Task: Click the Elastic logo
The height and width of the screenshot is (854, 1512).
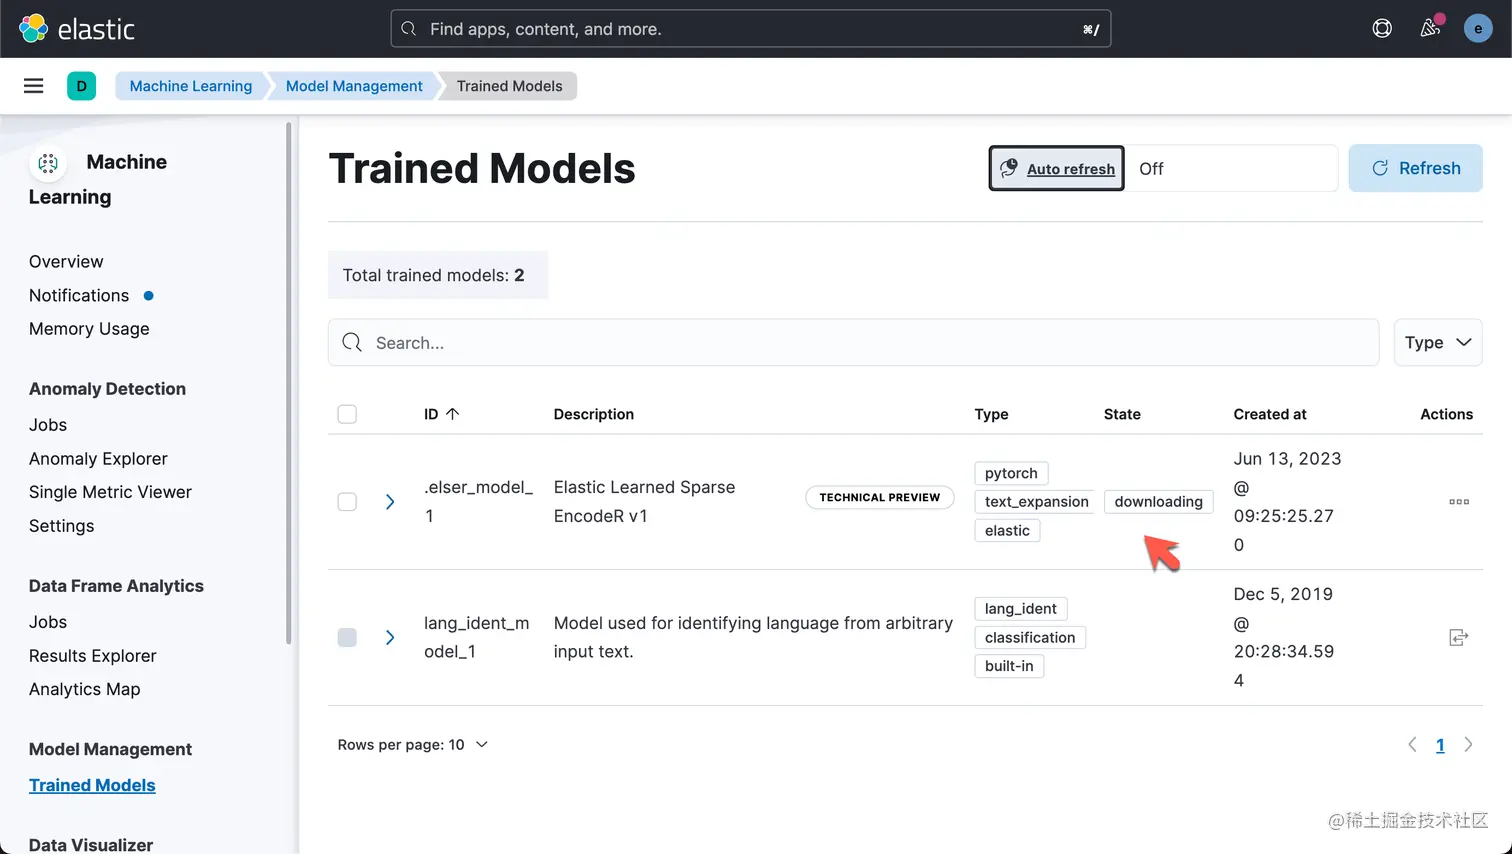Action: (x=76, y=29)
